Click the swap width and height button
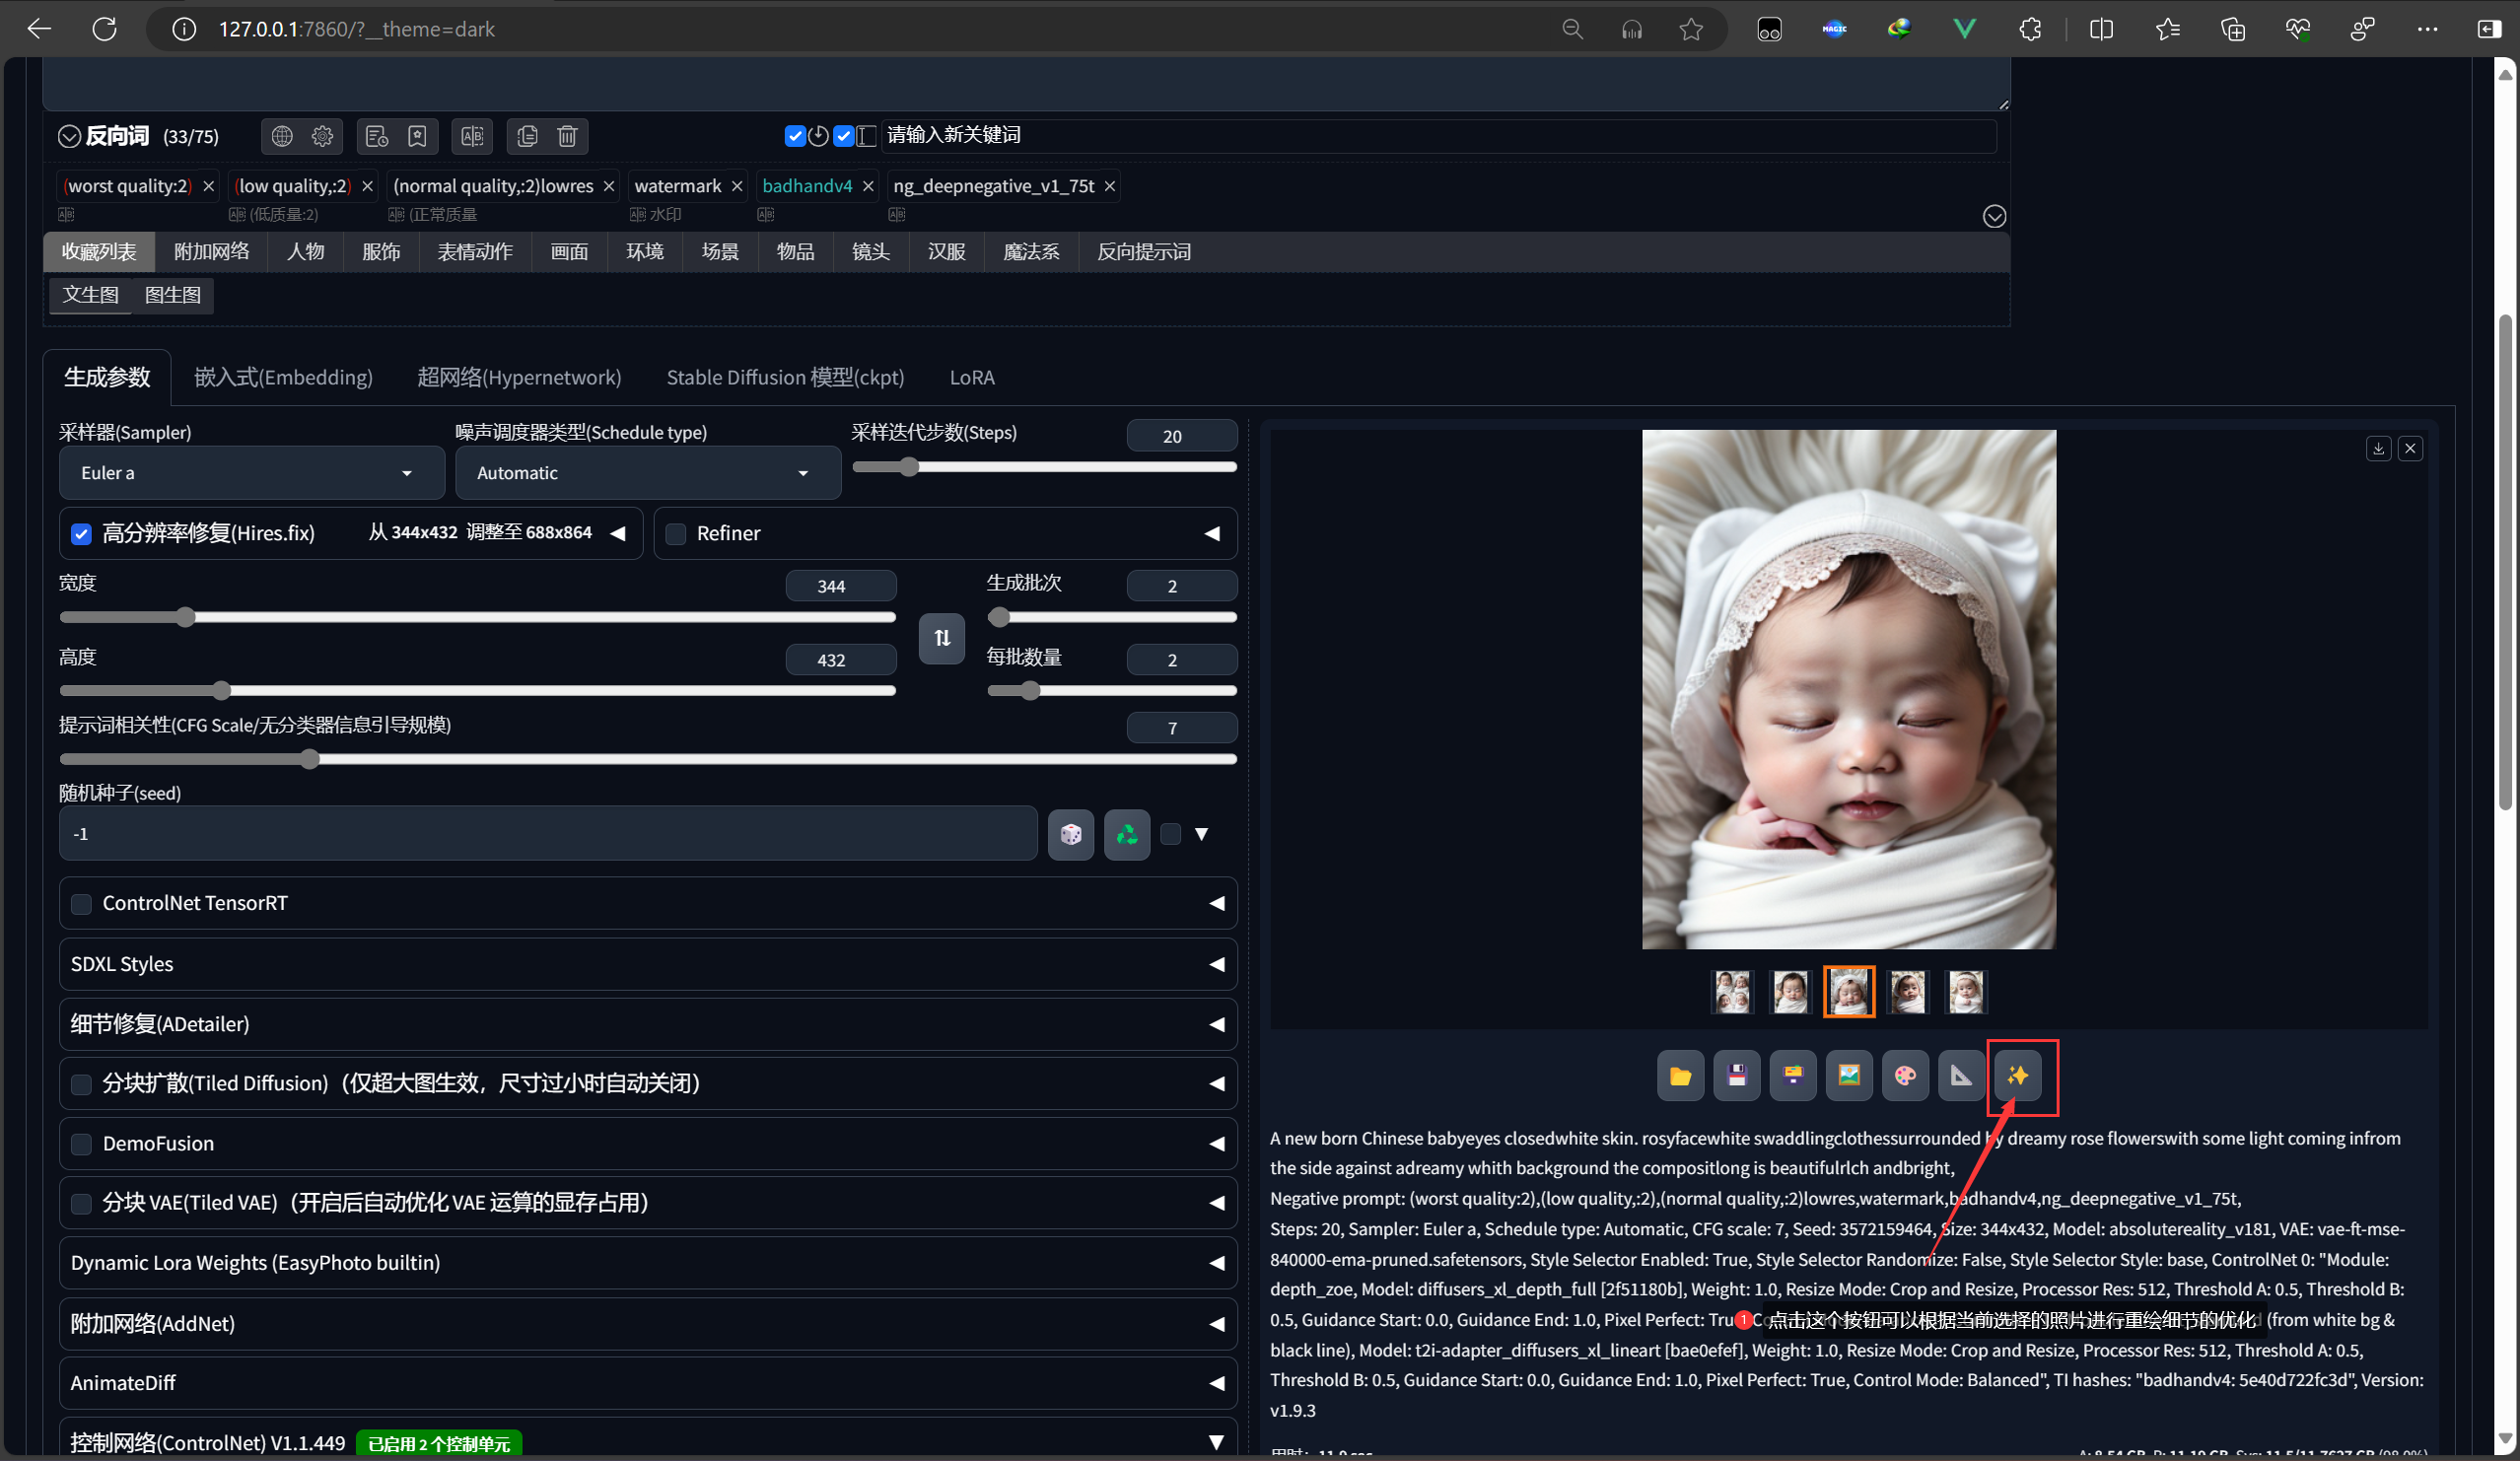Viewport: 2520px width, 1461px height. click(x=942, y=638)
